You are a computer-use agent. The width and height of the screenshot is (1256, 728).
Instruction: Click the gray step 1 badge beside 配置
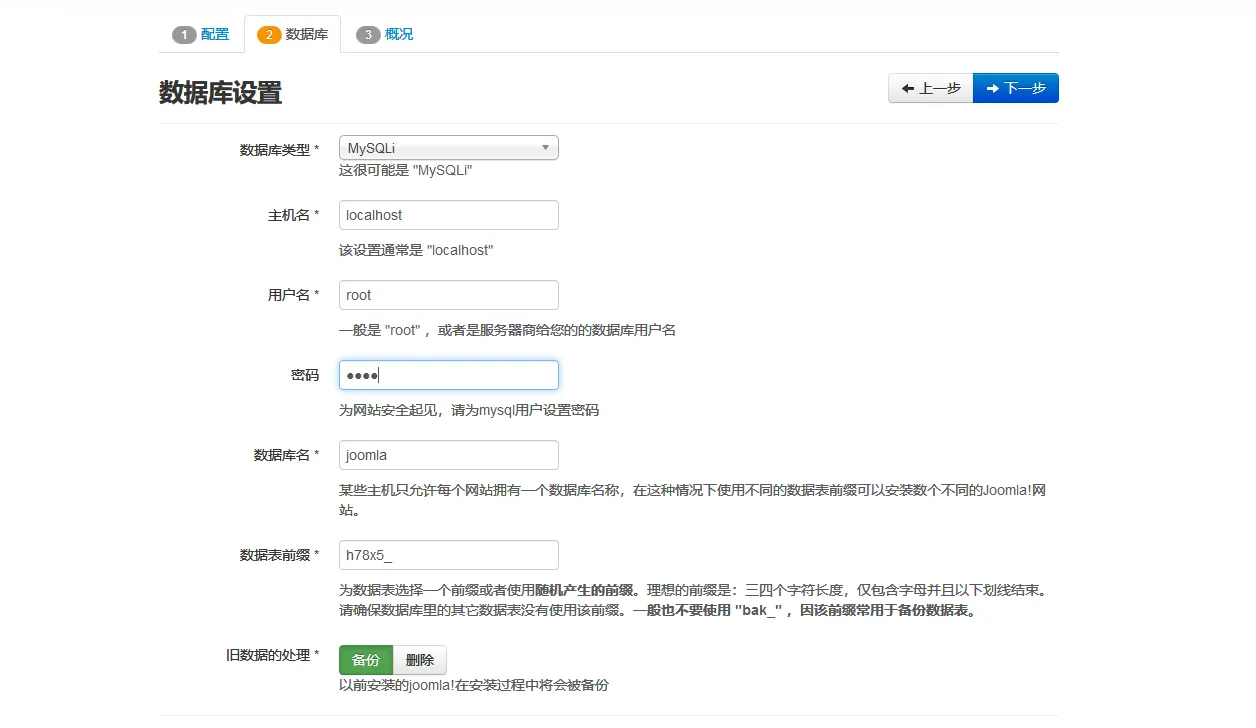[x=184, y=35]
